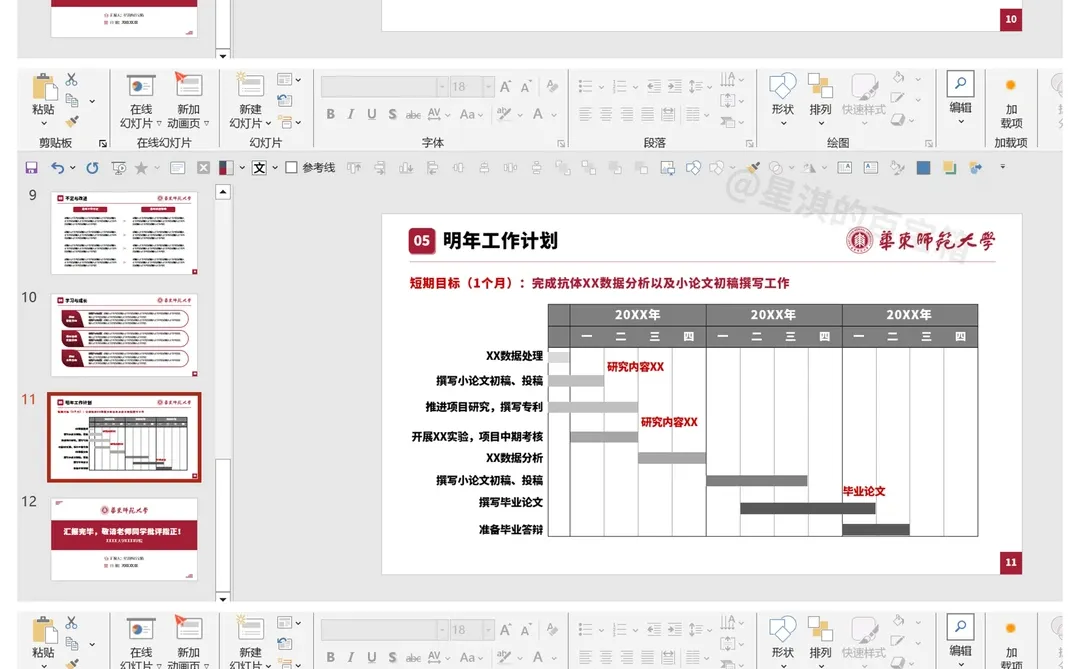This screenshot has height=669, width=1080.
Task: Click the 新动画页 animation page button
Action: (x=190, y=97)
